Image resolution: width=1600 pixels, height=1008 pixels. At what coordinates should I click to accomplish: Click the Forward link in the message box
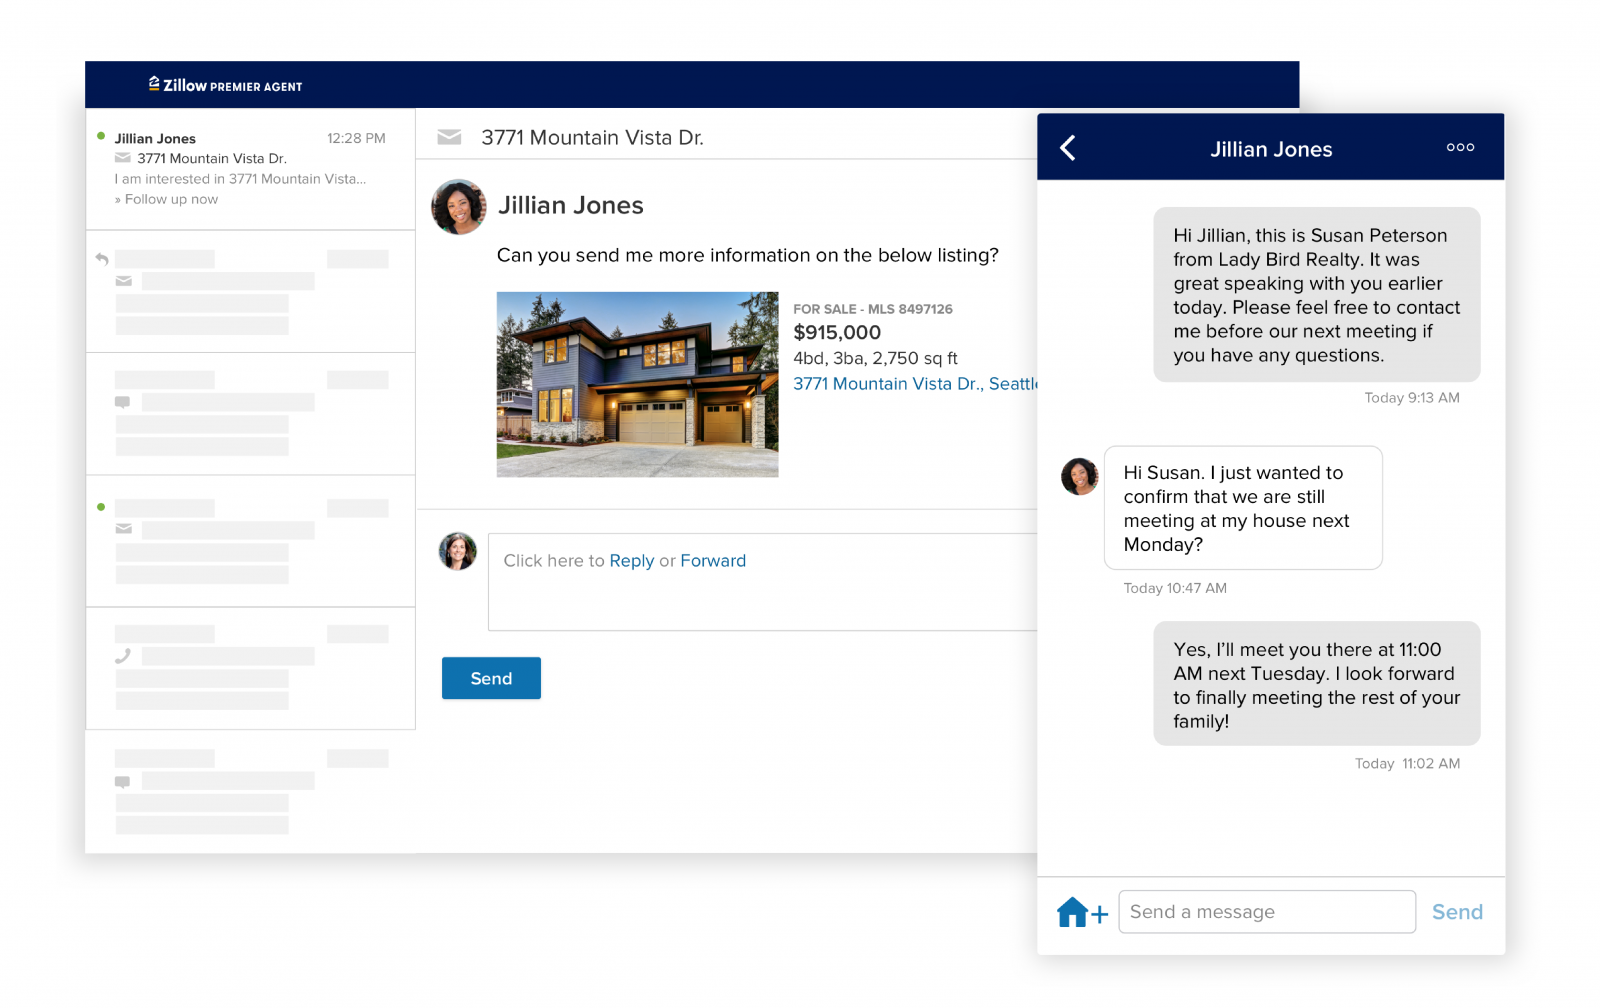712,561
